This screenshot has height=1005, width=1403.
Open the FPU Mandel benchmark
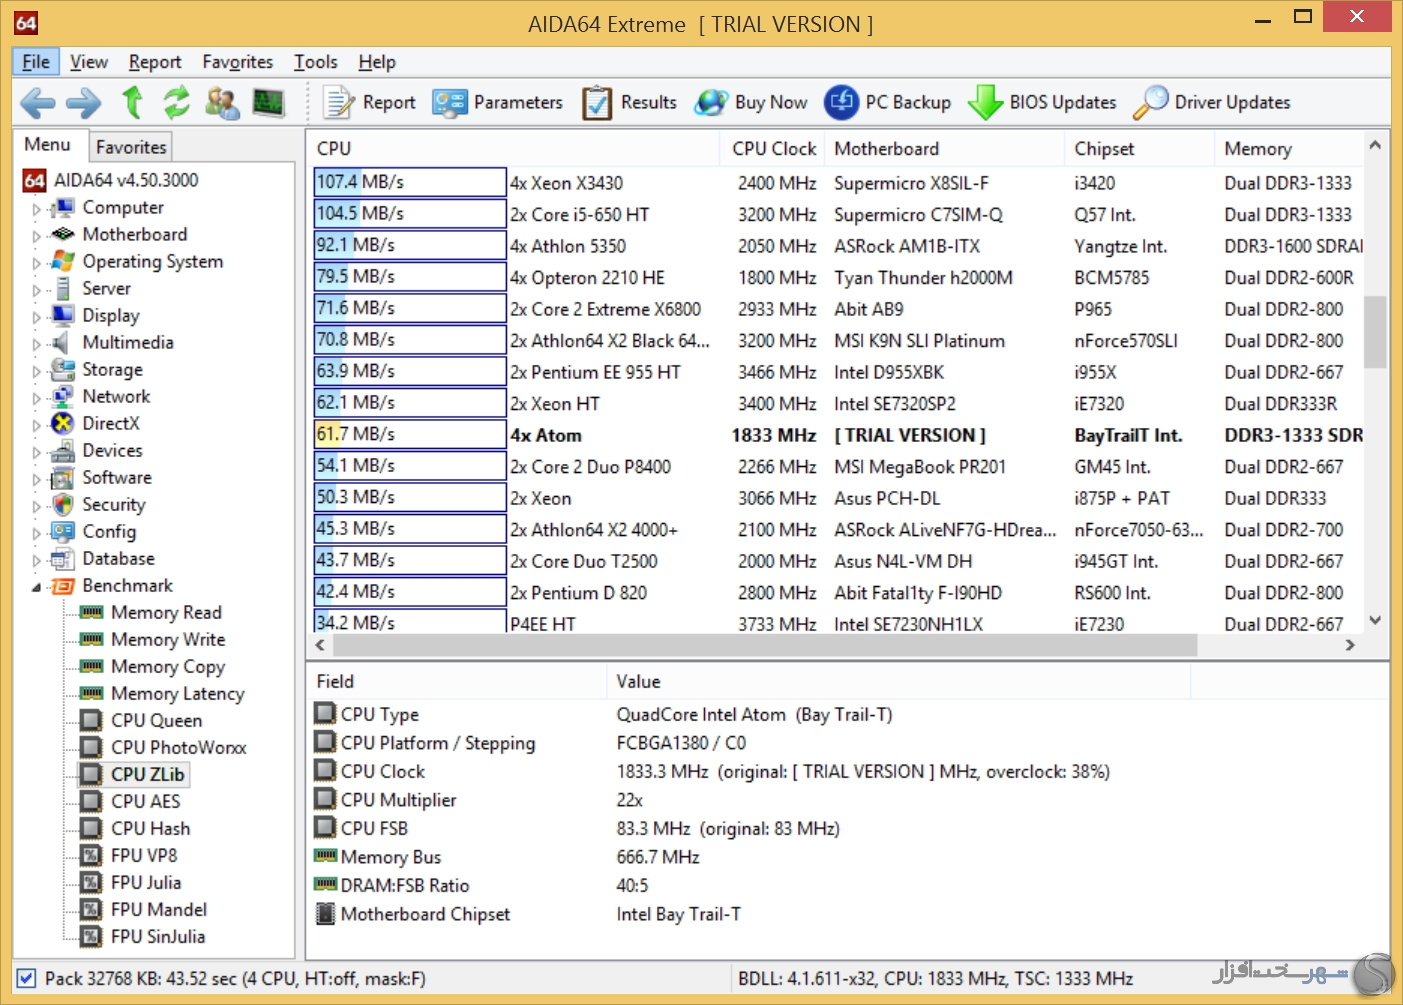click(x=159, y=909)
